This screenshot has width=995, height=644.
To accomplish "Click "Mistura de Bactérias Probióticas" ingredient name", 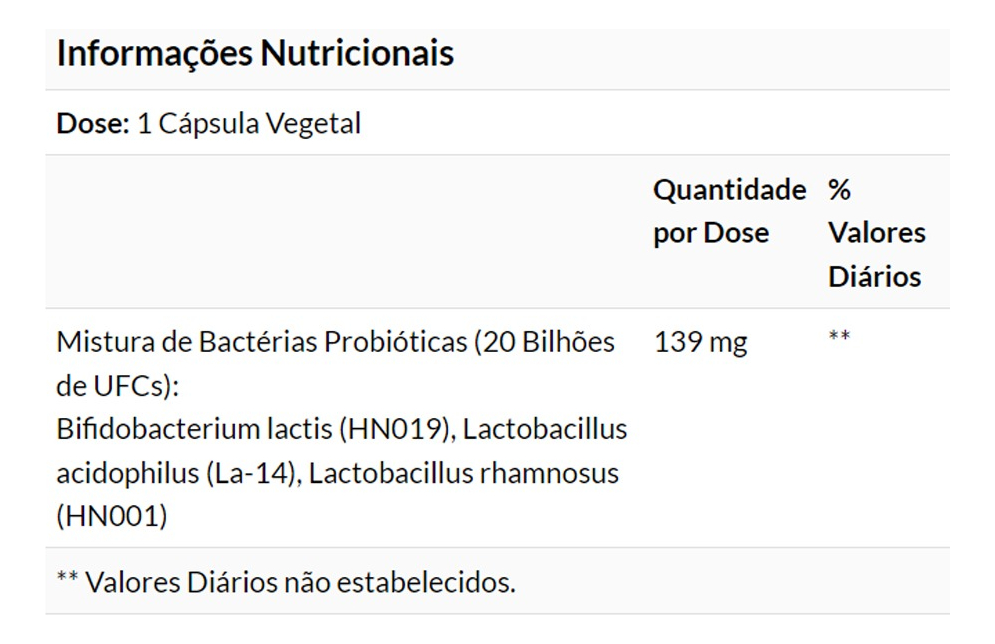I will point(261,342).
